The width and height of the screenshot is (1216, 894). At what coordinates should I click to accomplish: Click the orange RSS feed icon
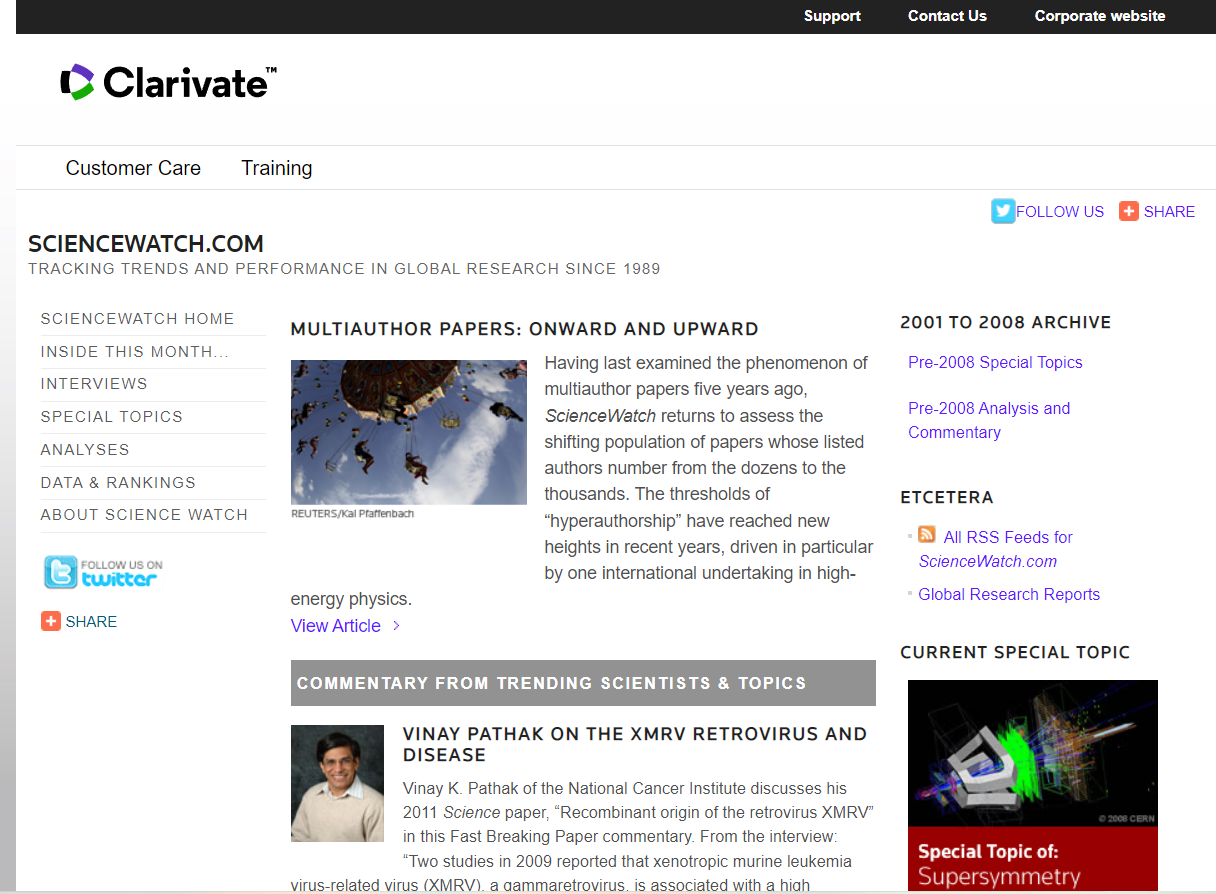point(927,535)
